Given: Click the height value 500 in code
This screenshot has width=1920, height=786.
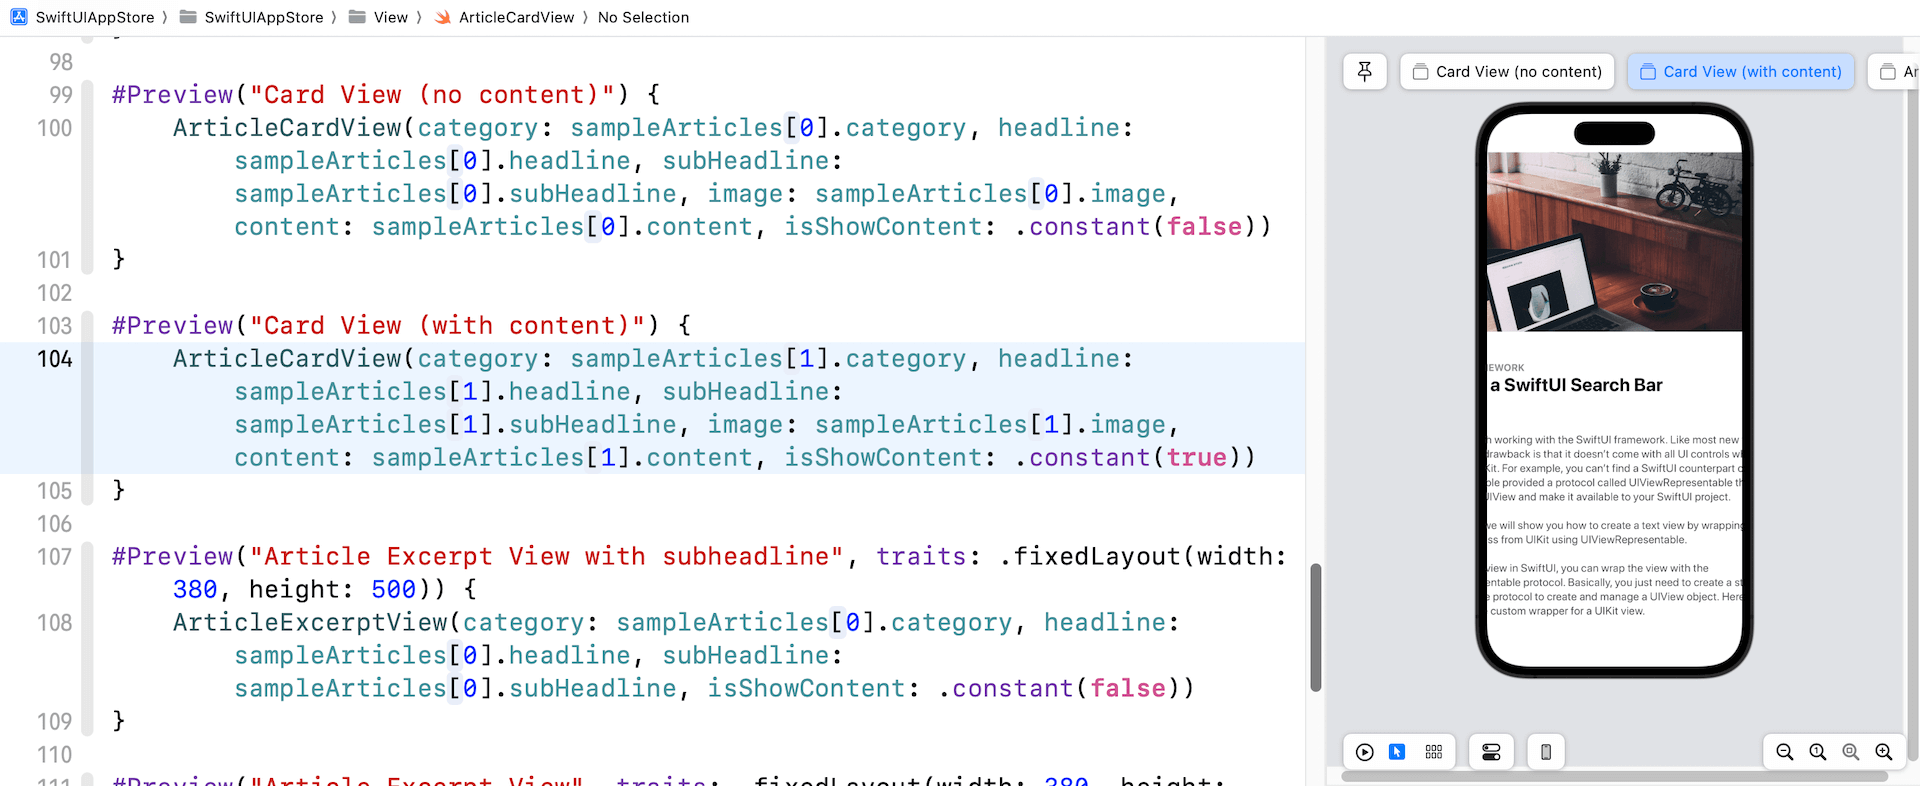Looking at the screenshot, I should [393, 590].
